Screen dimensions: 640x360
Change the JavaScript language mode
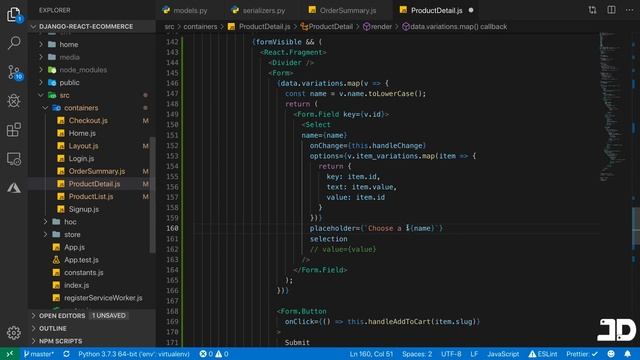tap(503, 354)
